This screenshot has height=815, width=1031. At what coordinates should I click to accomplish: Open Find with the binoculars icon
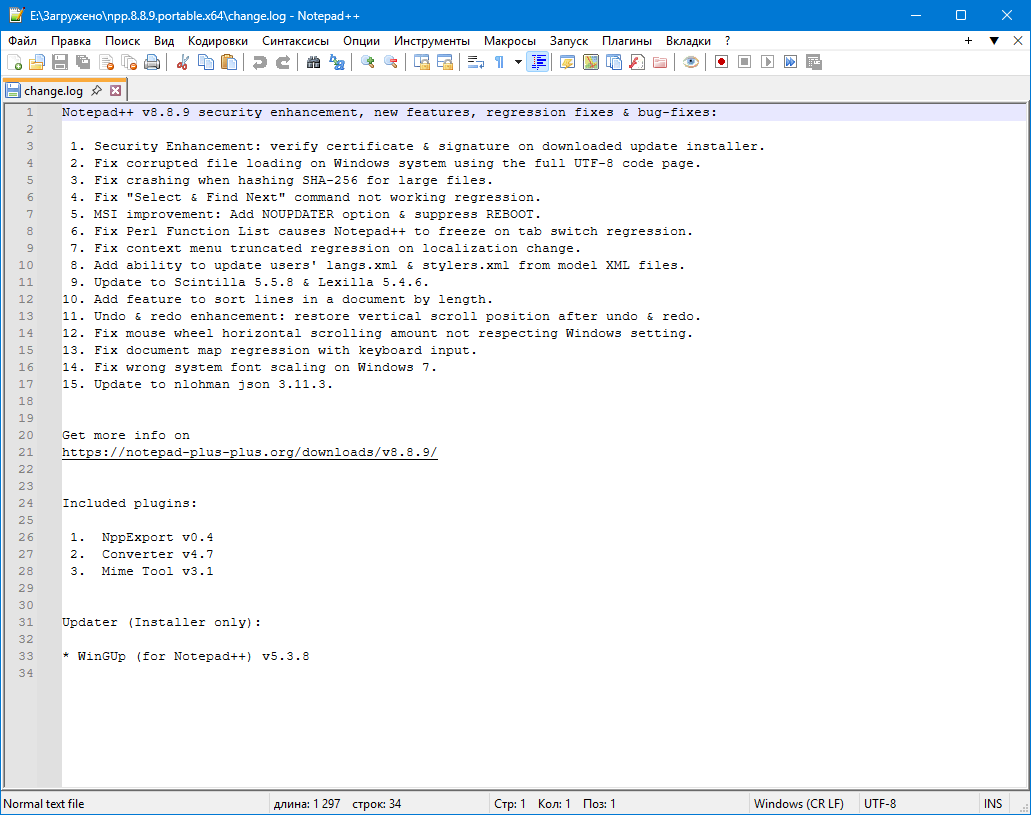point(313,62)
